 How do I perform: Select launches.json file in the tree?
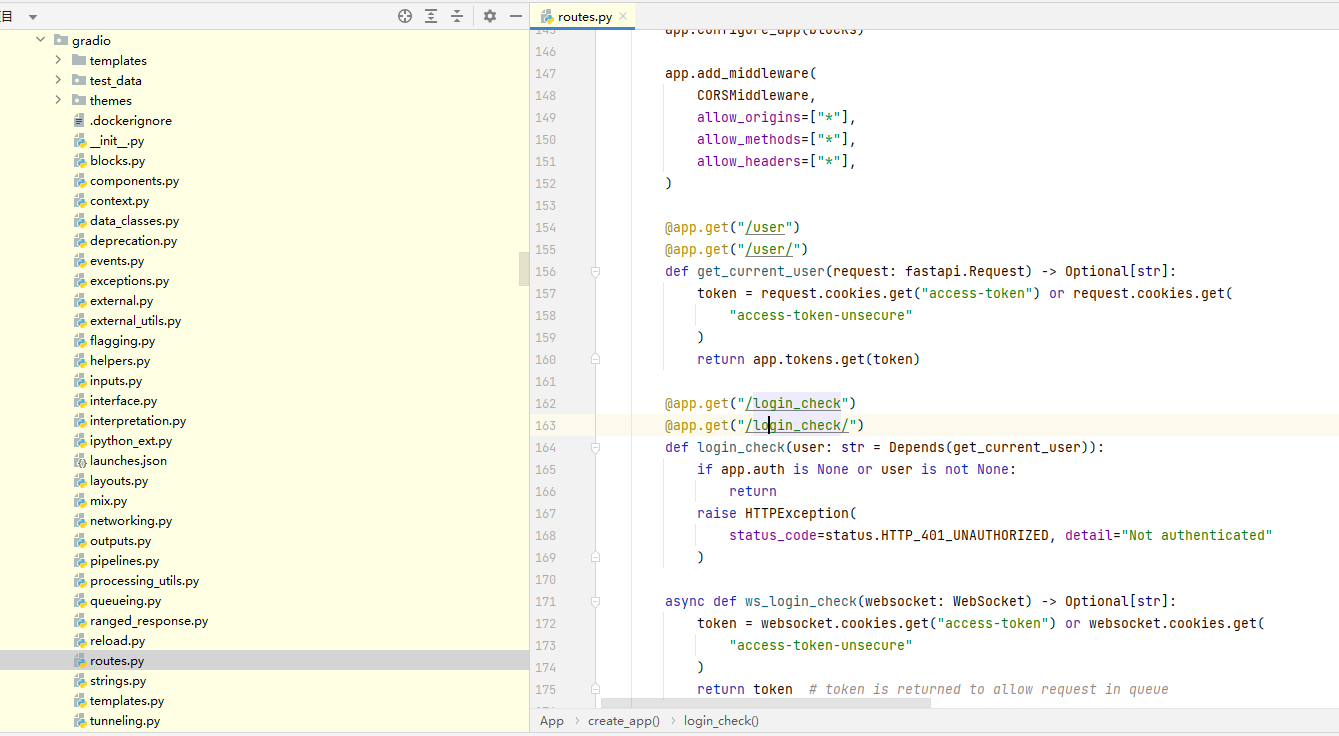[128, 461]
